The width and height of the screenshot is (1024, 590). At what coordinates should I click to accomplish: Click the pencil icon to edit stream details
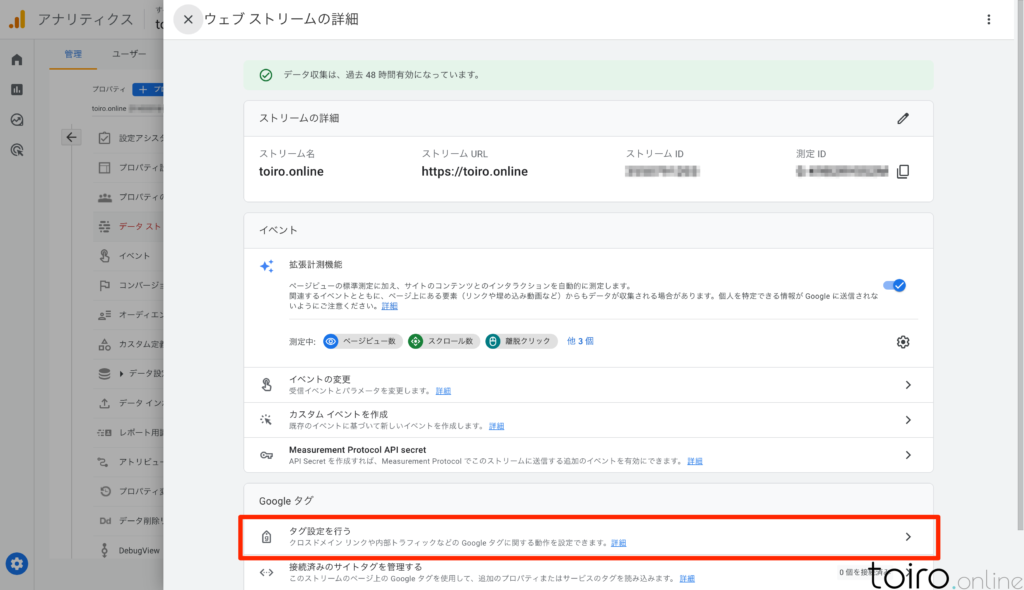click(903, 118)
